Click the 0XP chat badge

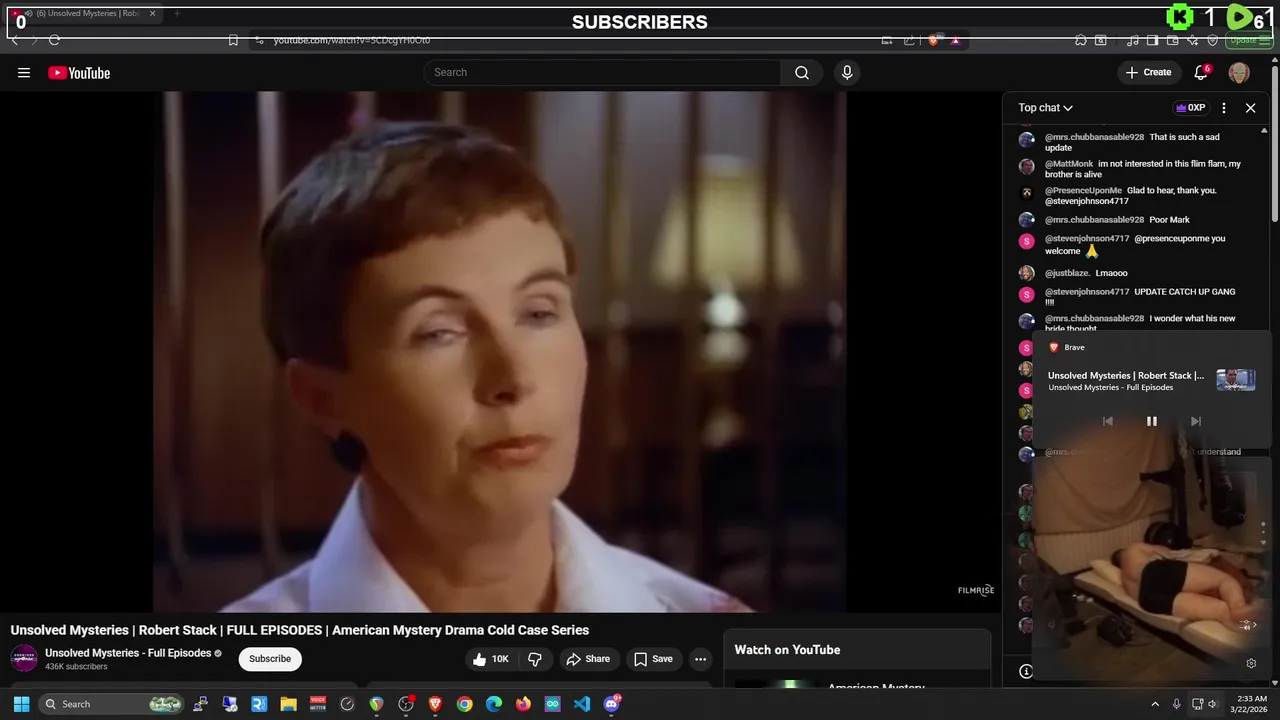pos(1190,108)
